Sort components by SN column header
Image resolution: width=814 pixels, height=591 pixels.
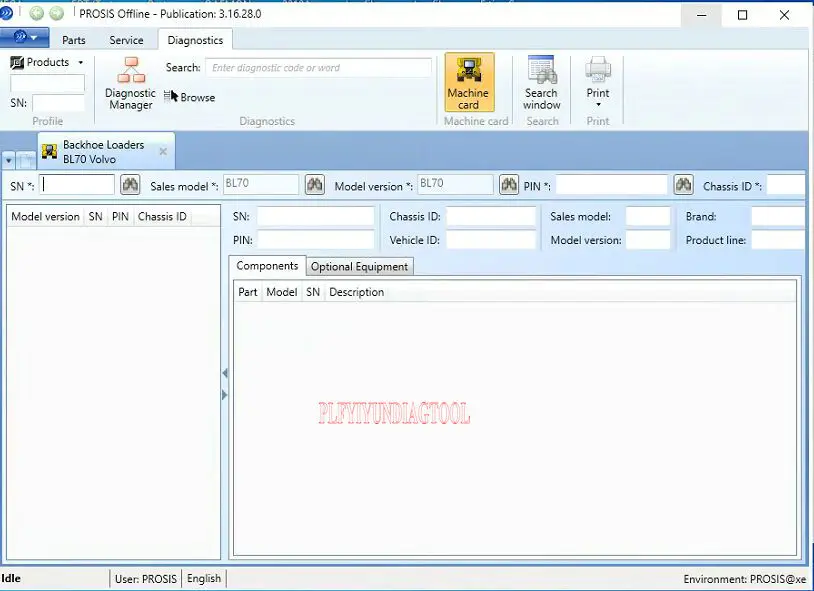(x=313, y=292)
